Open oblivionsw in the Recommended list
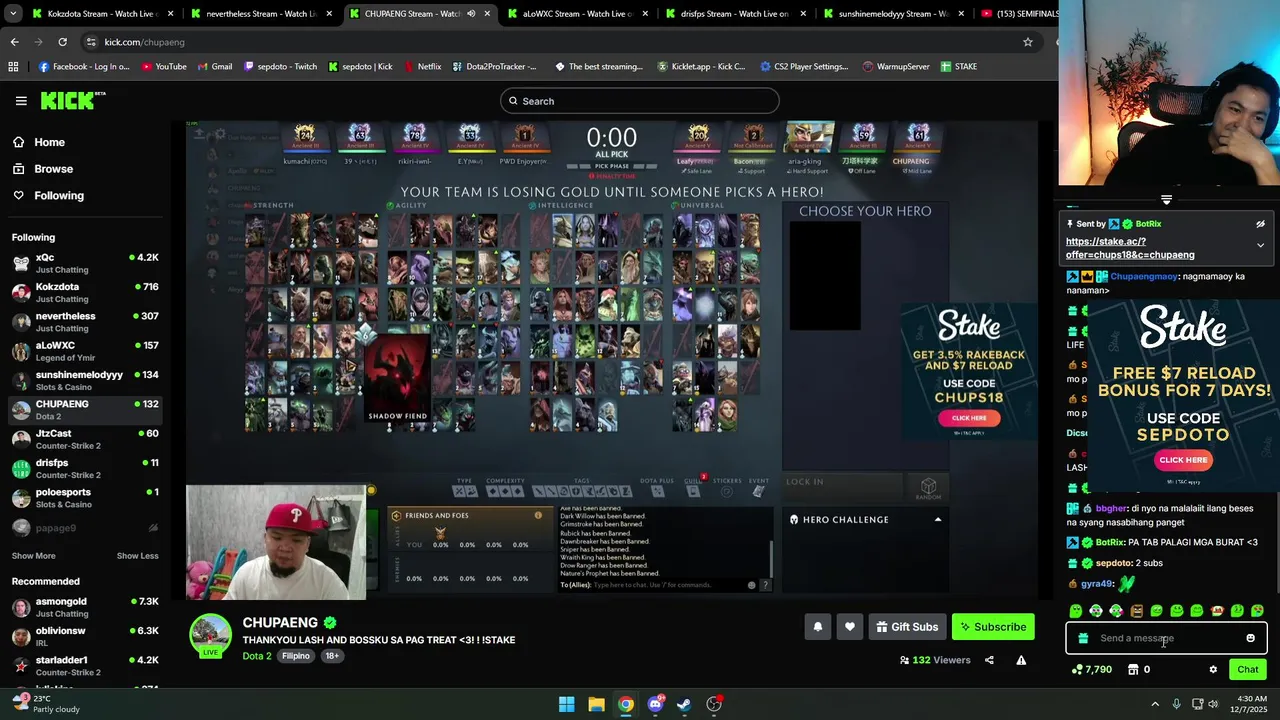 click(x=85, y=636)
